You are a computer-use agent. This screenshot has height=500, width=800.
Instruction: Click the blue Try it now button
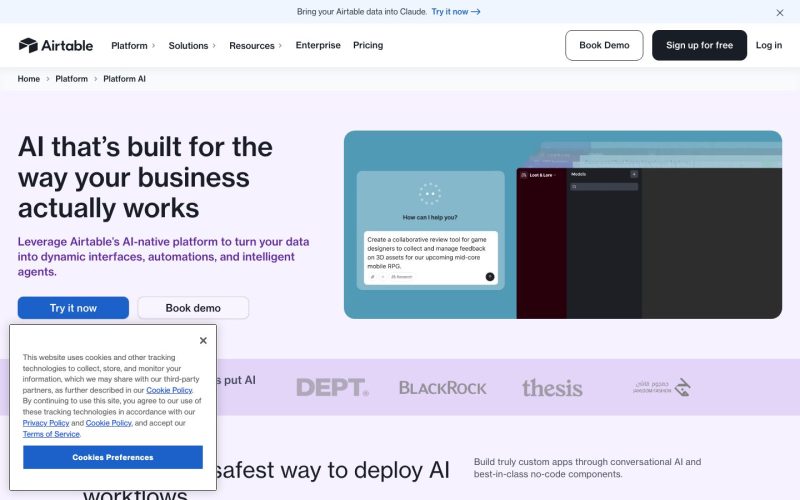tap(73, 308)
